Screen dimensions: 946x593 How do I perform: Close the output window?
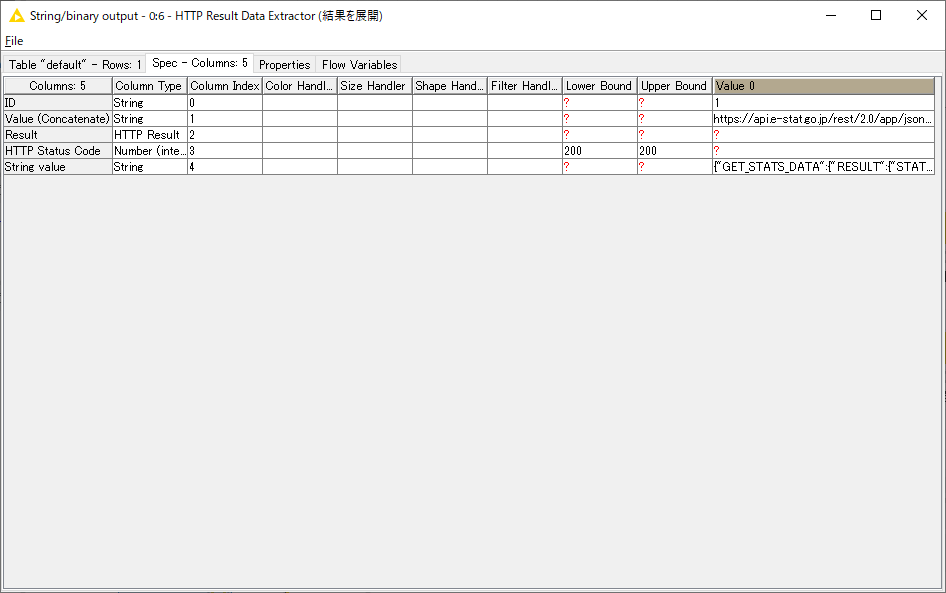[922, 15]
